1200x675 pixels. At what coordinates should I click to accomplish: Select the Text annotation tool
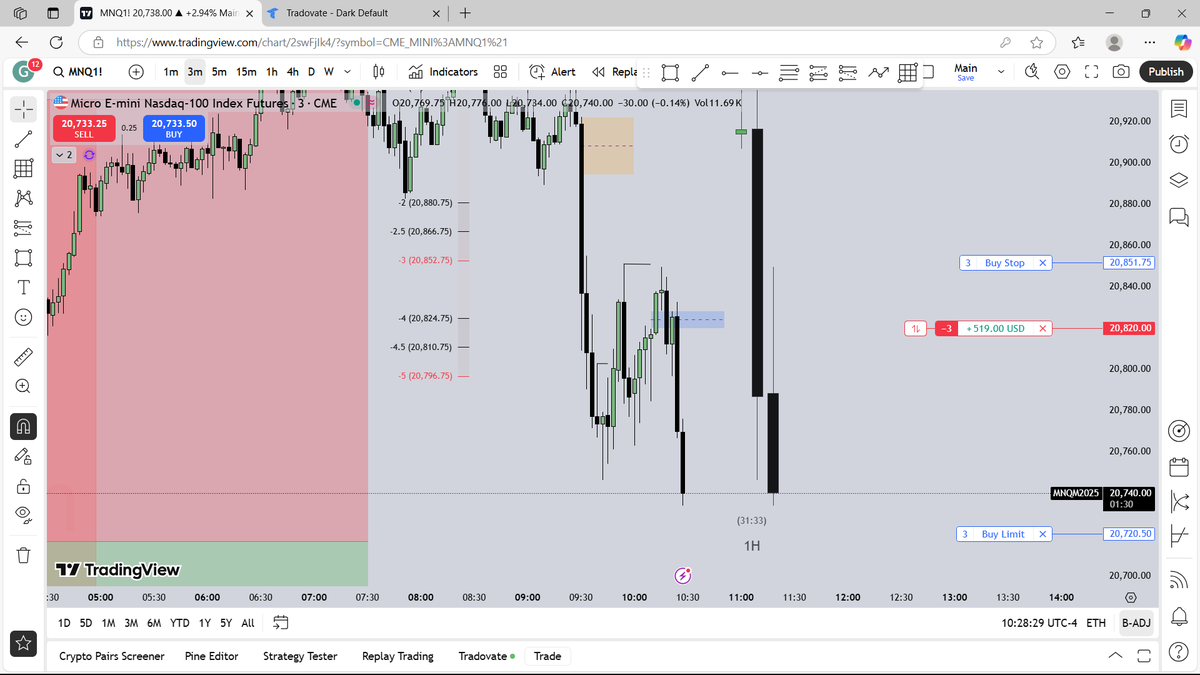(25, 288)
